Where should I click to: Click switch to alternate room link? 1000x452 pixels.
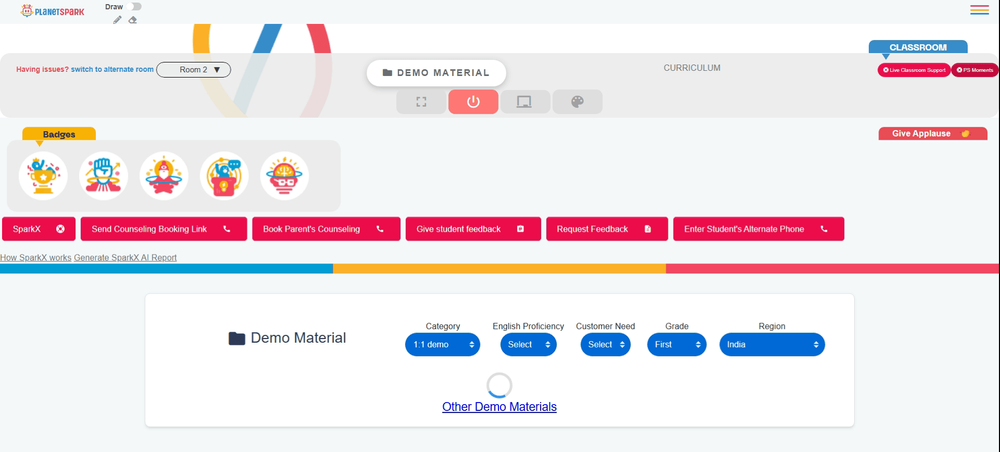tap(112, 69)
